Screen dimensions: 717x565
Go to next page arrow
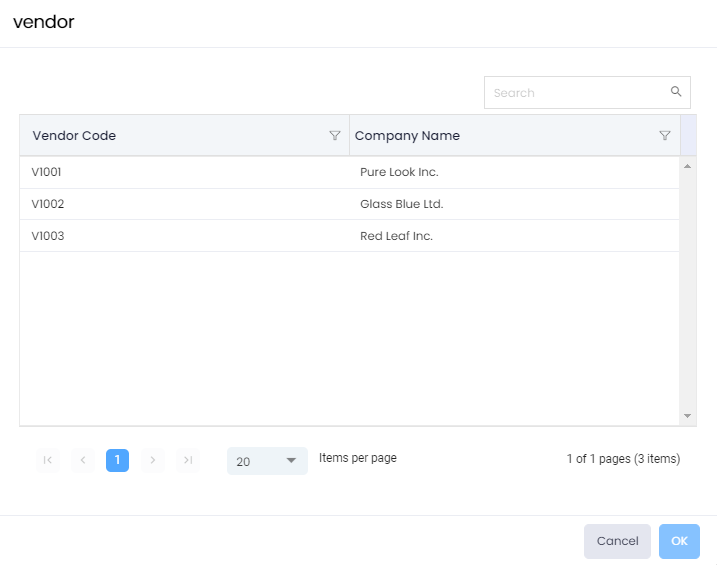tap(152, 460)
